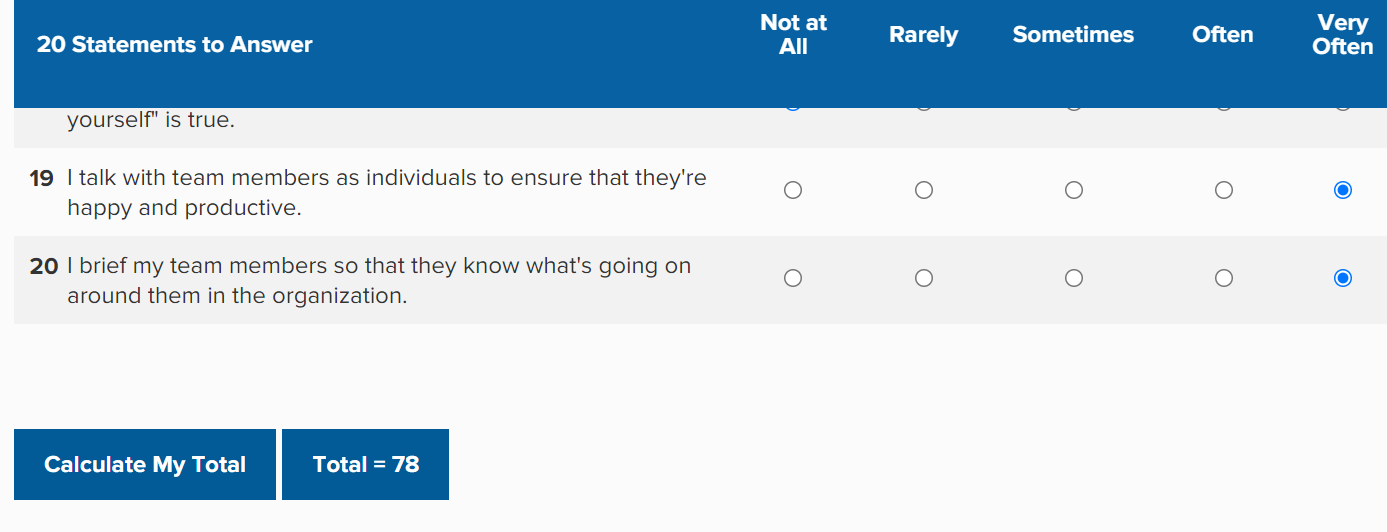Screen dimensions: 1387x532
Task: Click the '20 Statements to Answer' header
Action: pos(175,45)
